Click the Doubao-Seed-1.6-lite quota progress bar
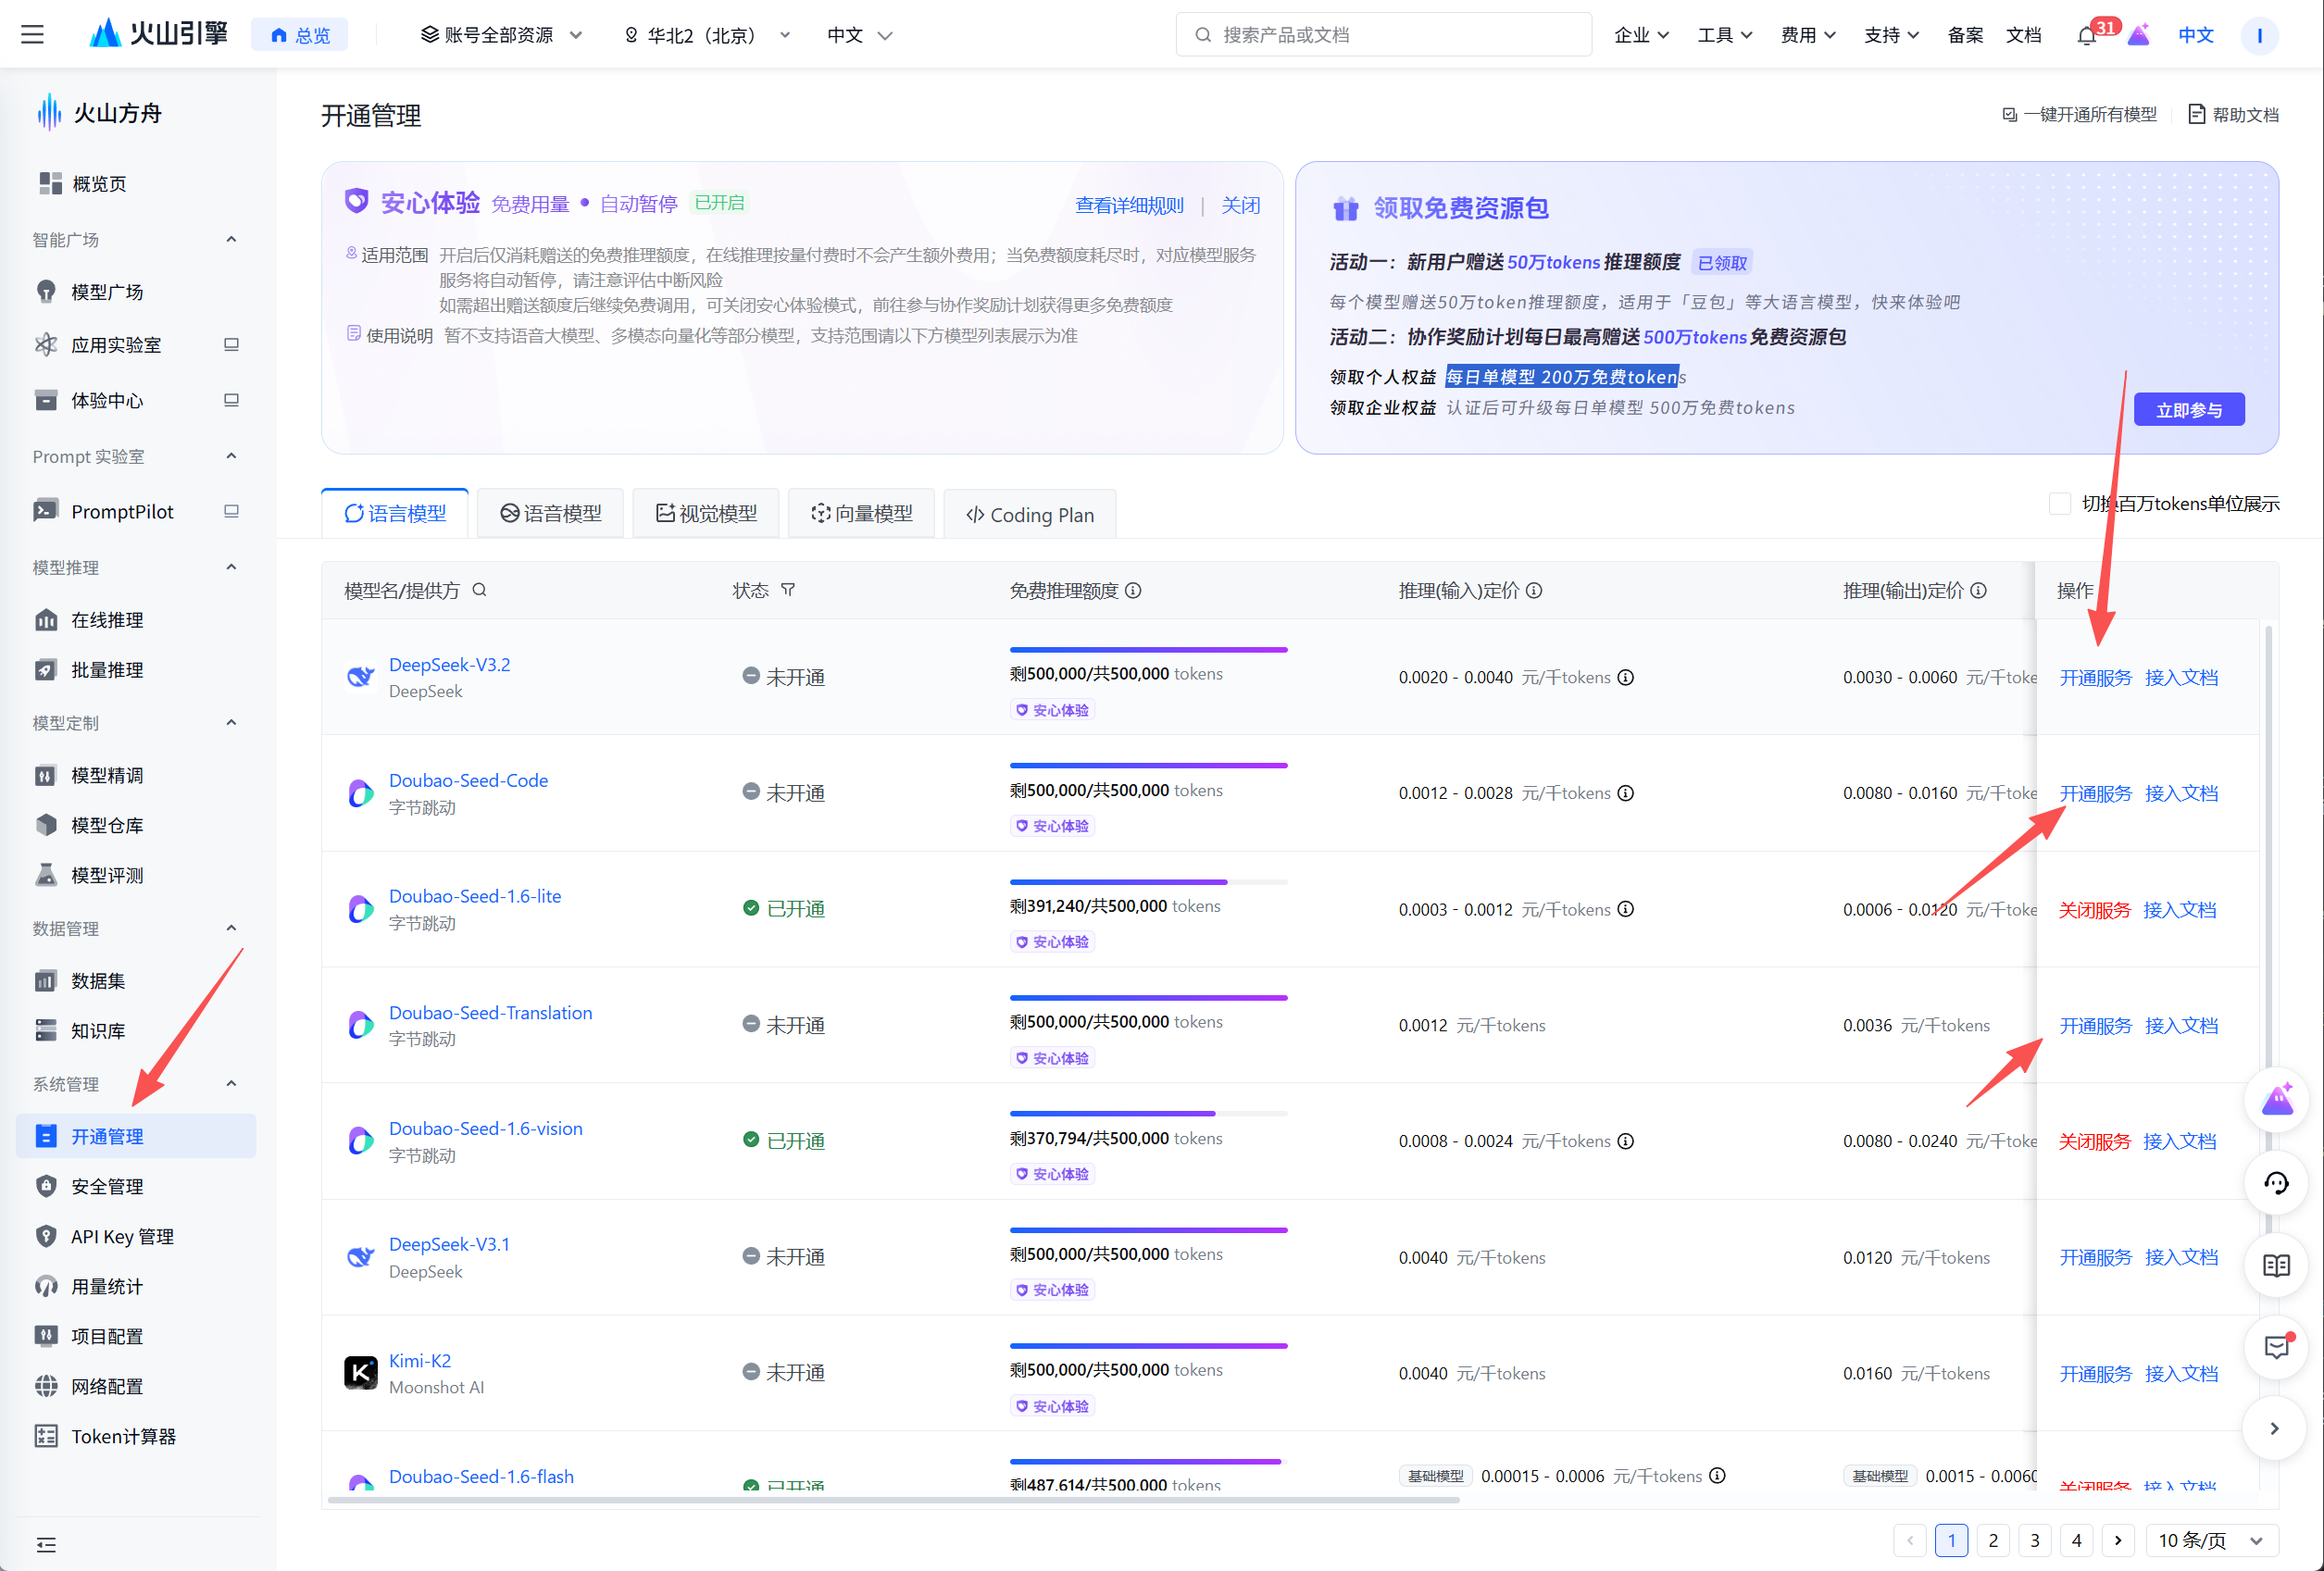The height and width of the screenshot is (1571, 2324). point(1148,882)
